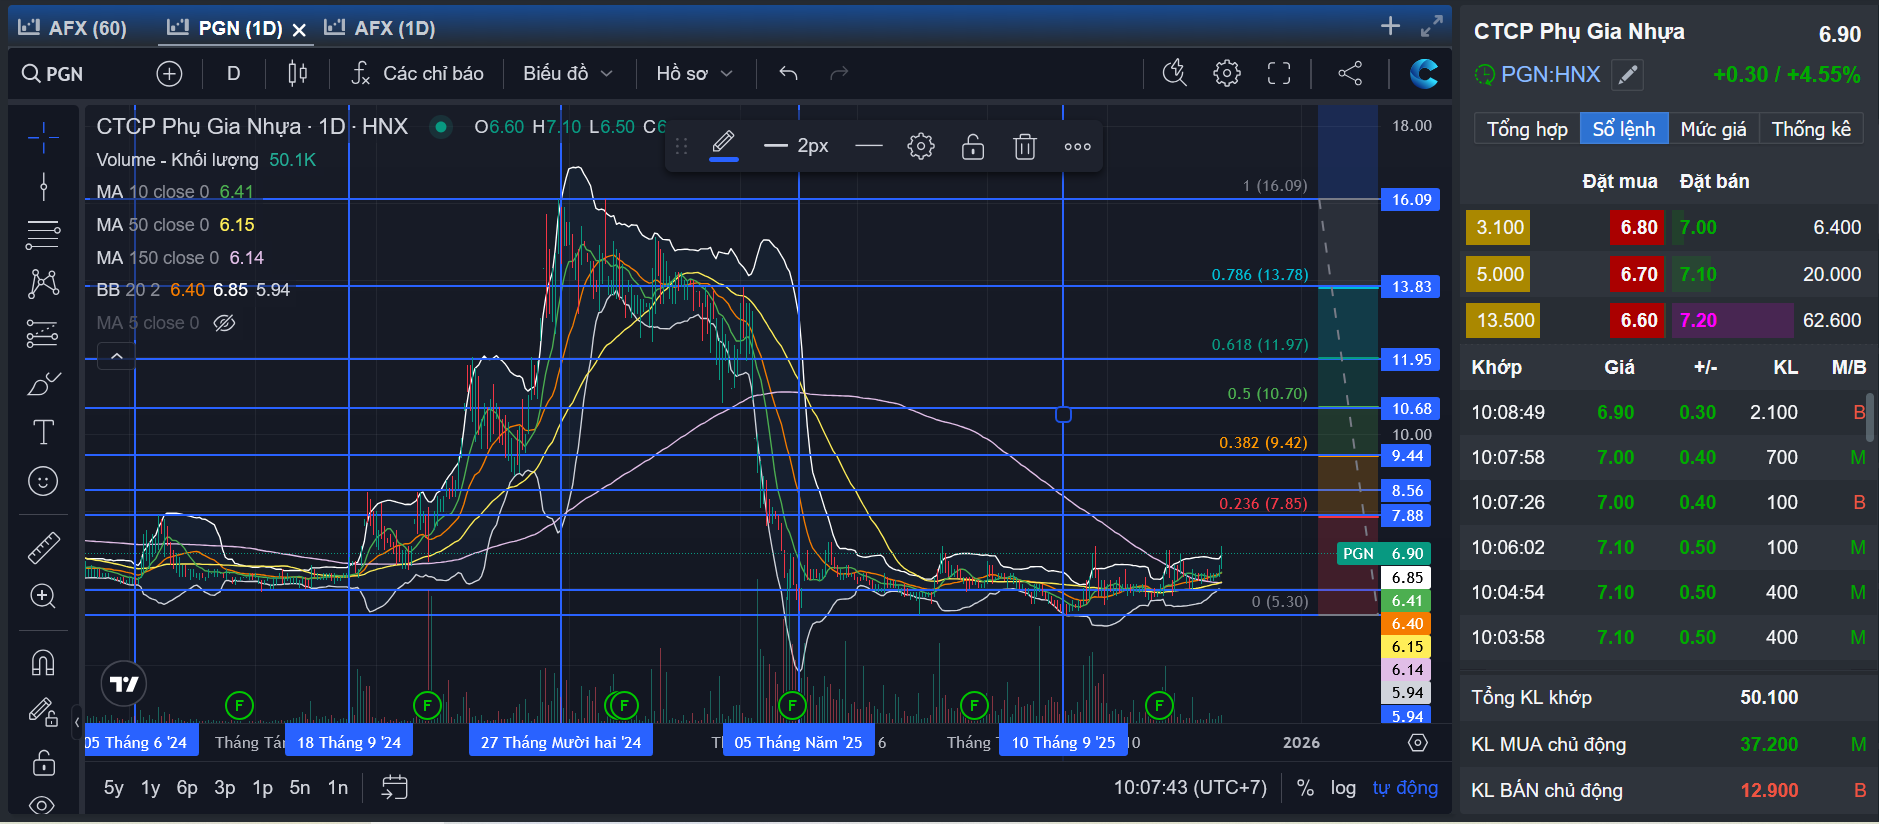Show the hidden MA 5 indicator
This screenshot has width=1879, height=824.
point(224,323)
